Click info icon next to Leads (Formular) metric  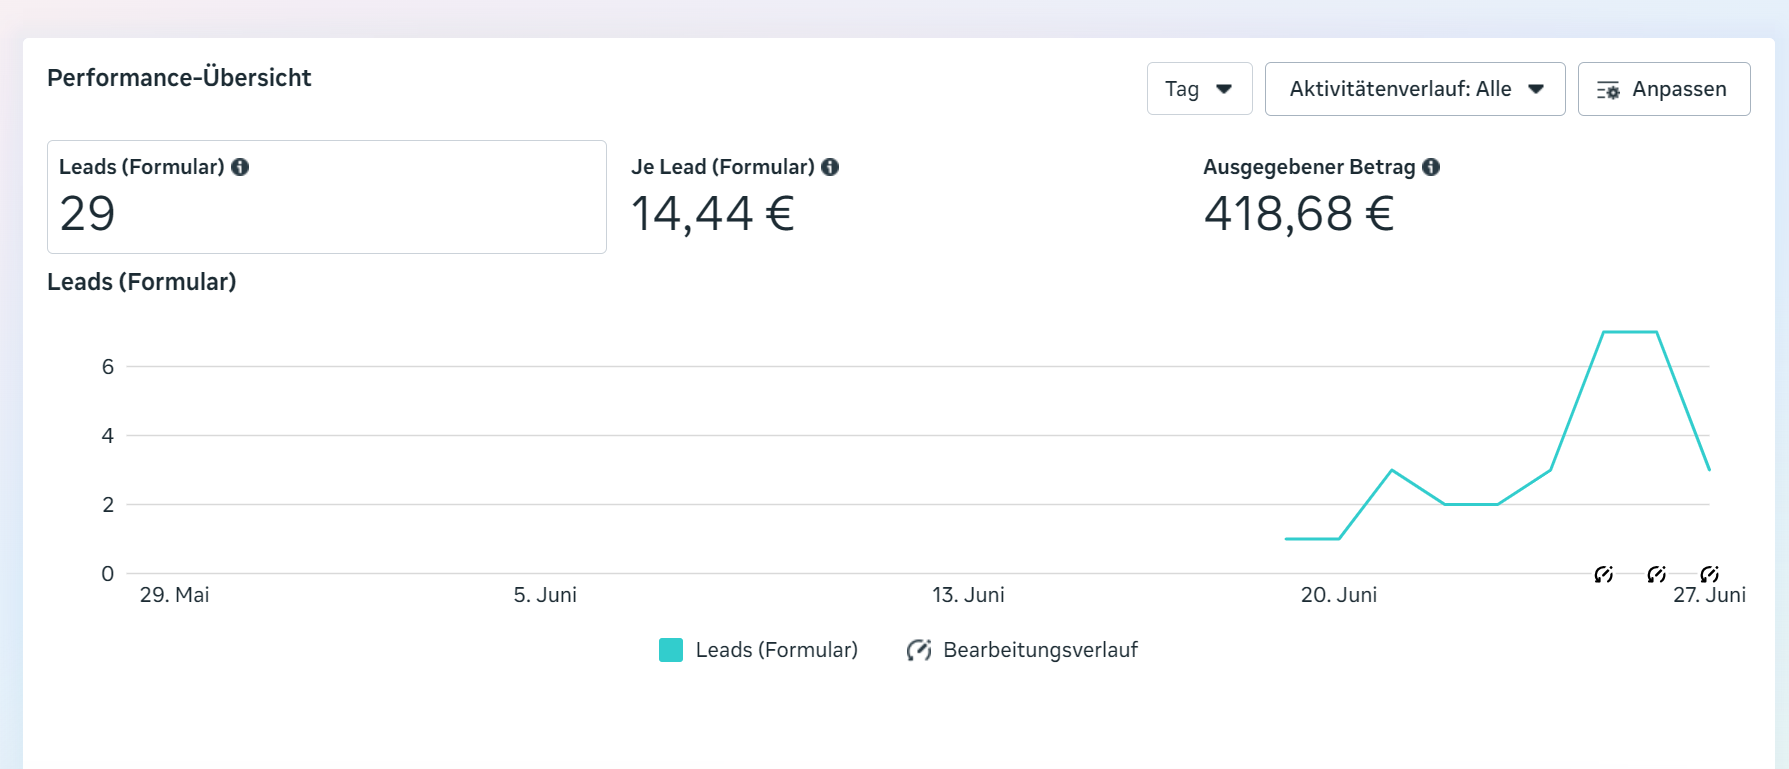(240, 167)
